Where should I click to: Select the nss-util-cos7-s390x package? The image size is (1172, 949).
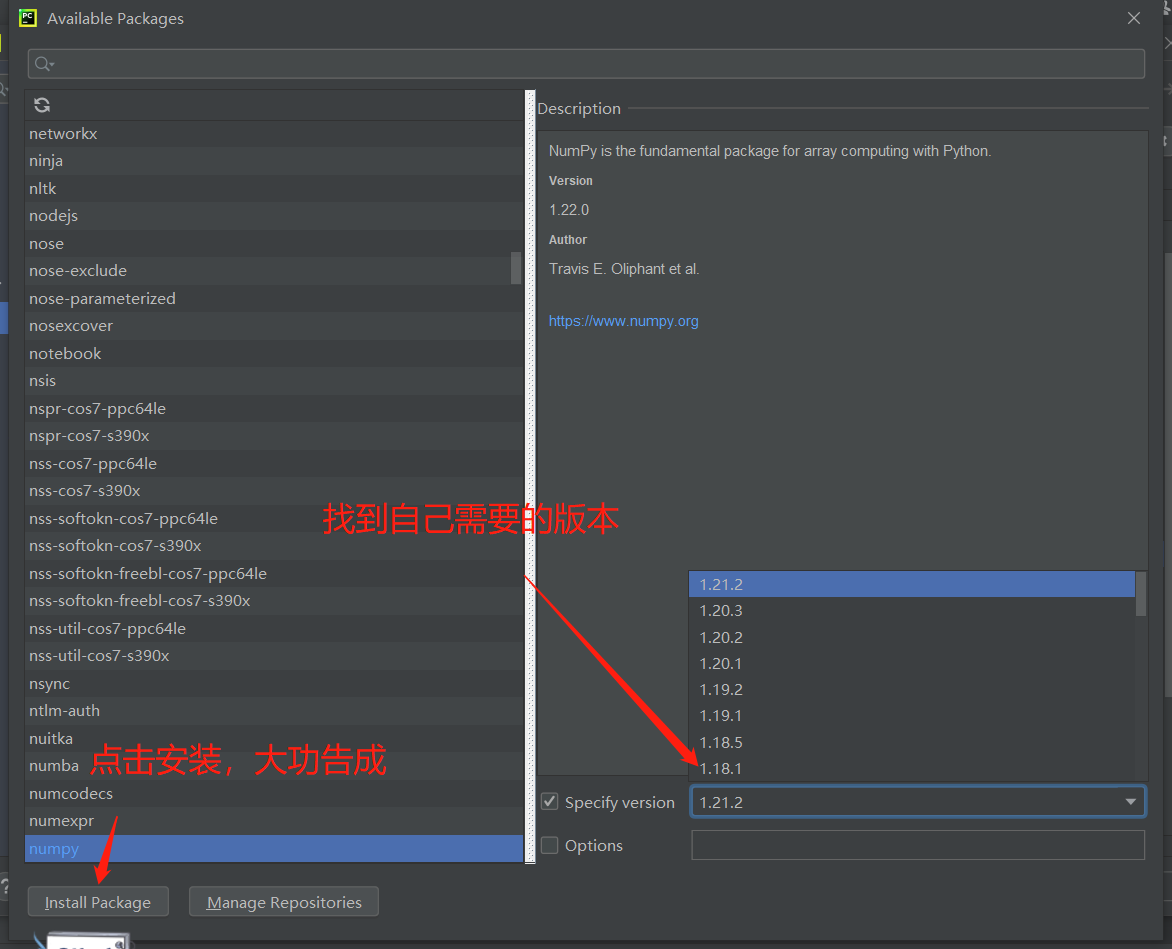tap(274, 655)
